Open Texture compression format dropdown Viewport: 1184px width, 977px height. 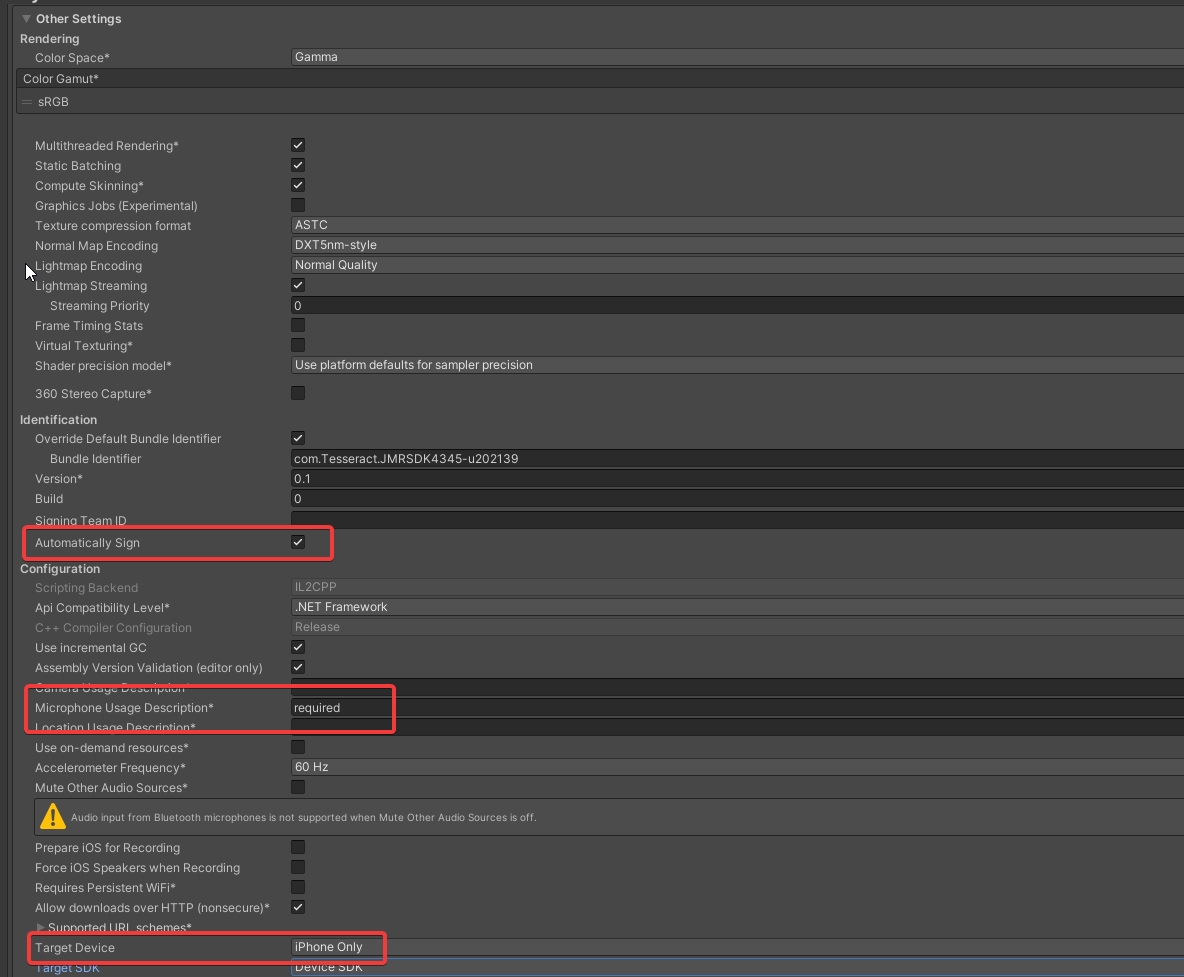coord(736,226)
